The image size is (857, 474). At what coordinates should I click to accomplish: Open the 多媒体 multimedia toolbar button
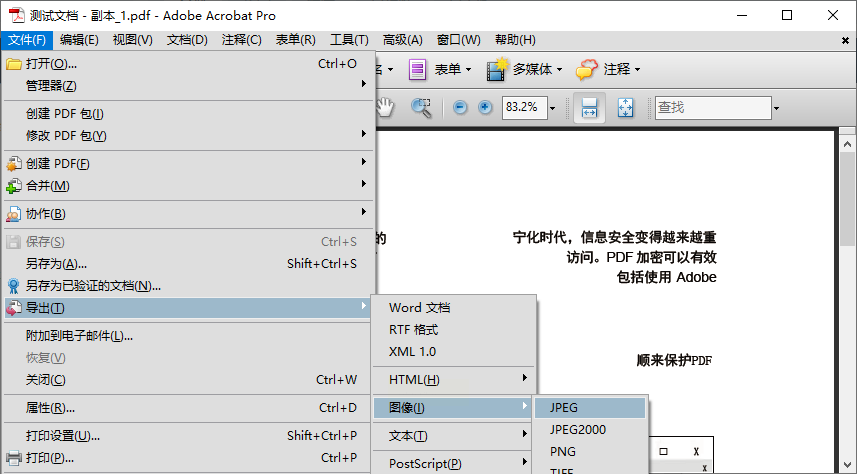click(x=524, y=69)
